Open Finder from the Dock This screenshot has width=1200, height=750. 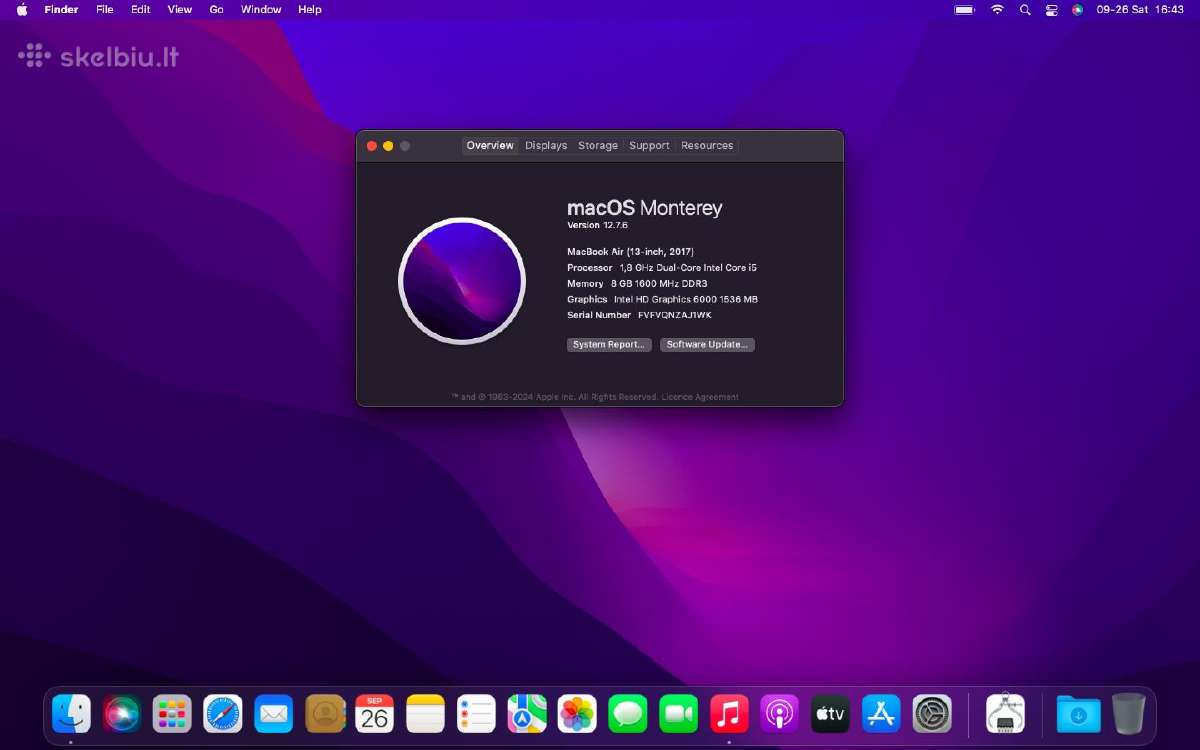tap(71, 714)
